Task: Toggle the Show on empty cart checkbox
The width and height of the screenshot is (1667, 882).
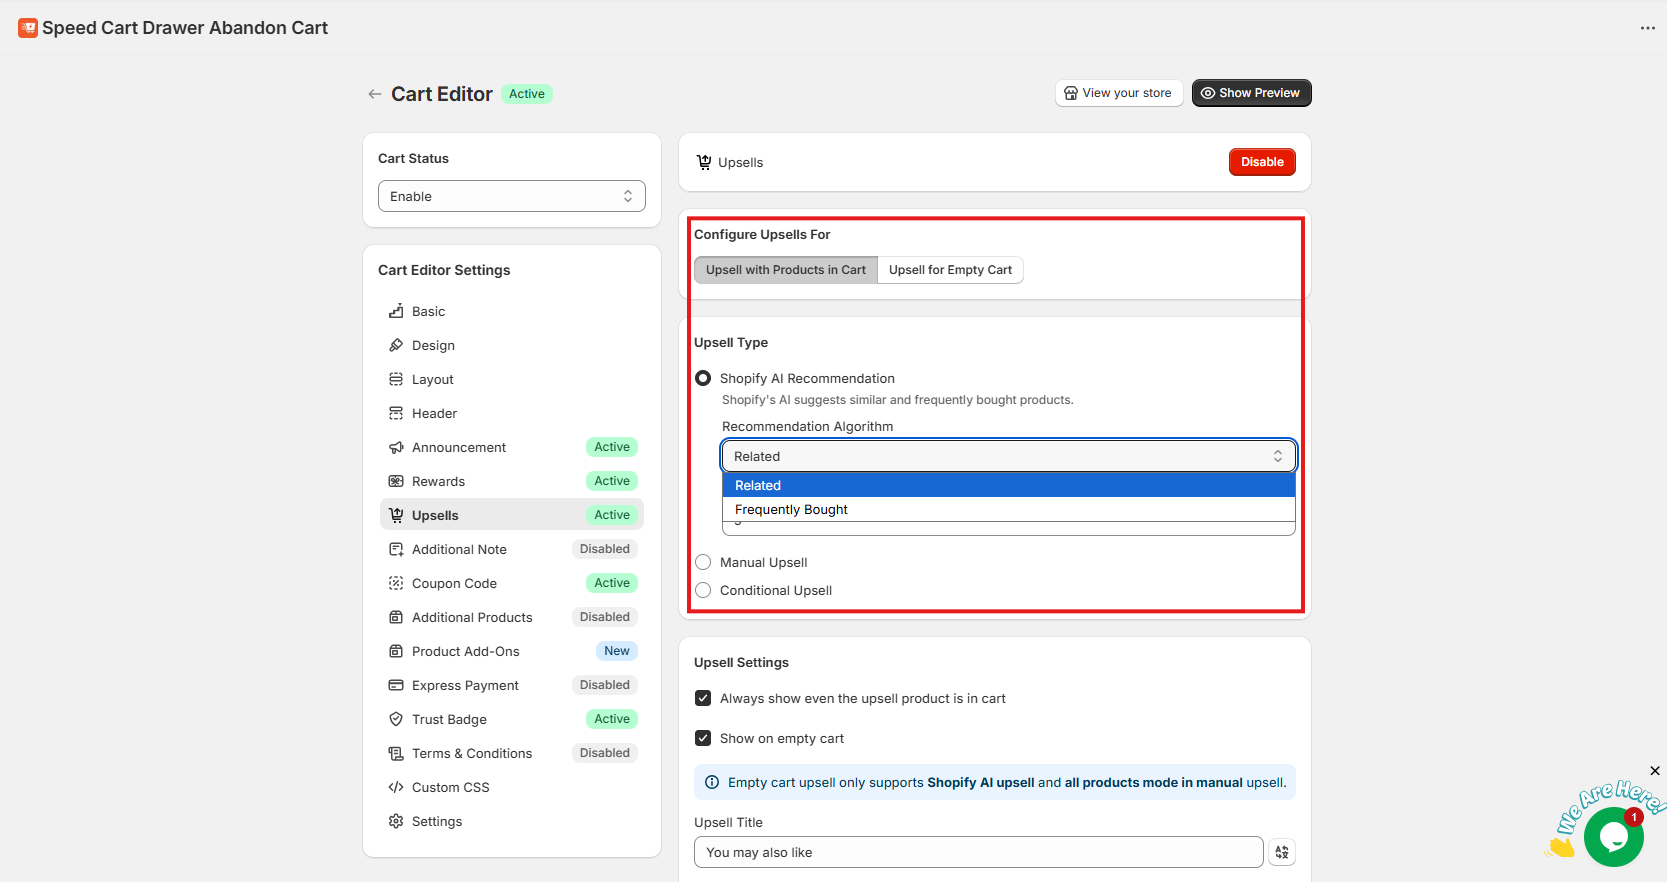Action: (x=703, y=738)
